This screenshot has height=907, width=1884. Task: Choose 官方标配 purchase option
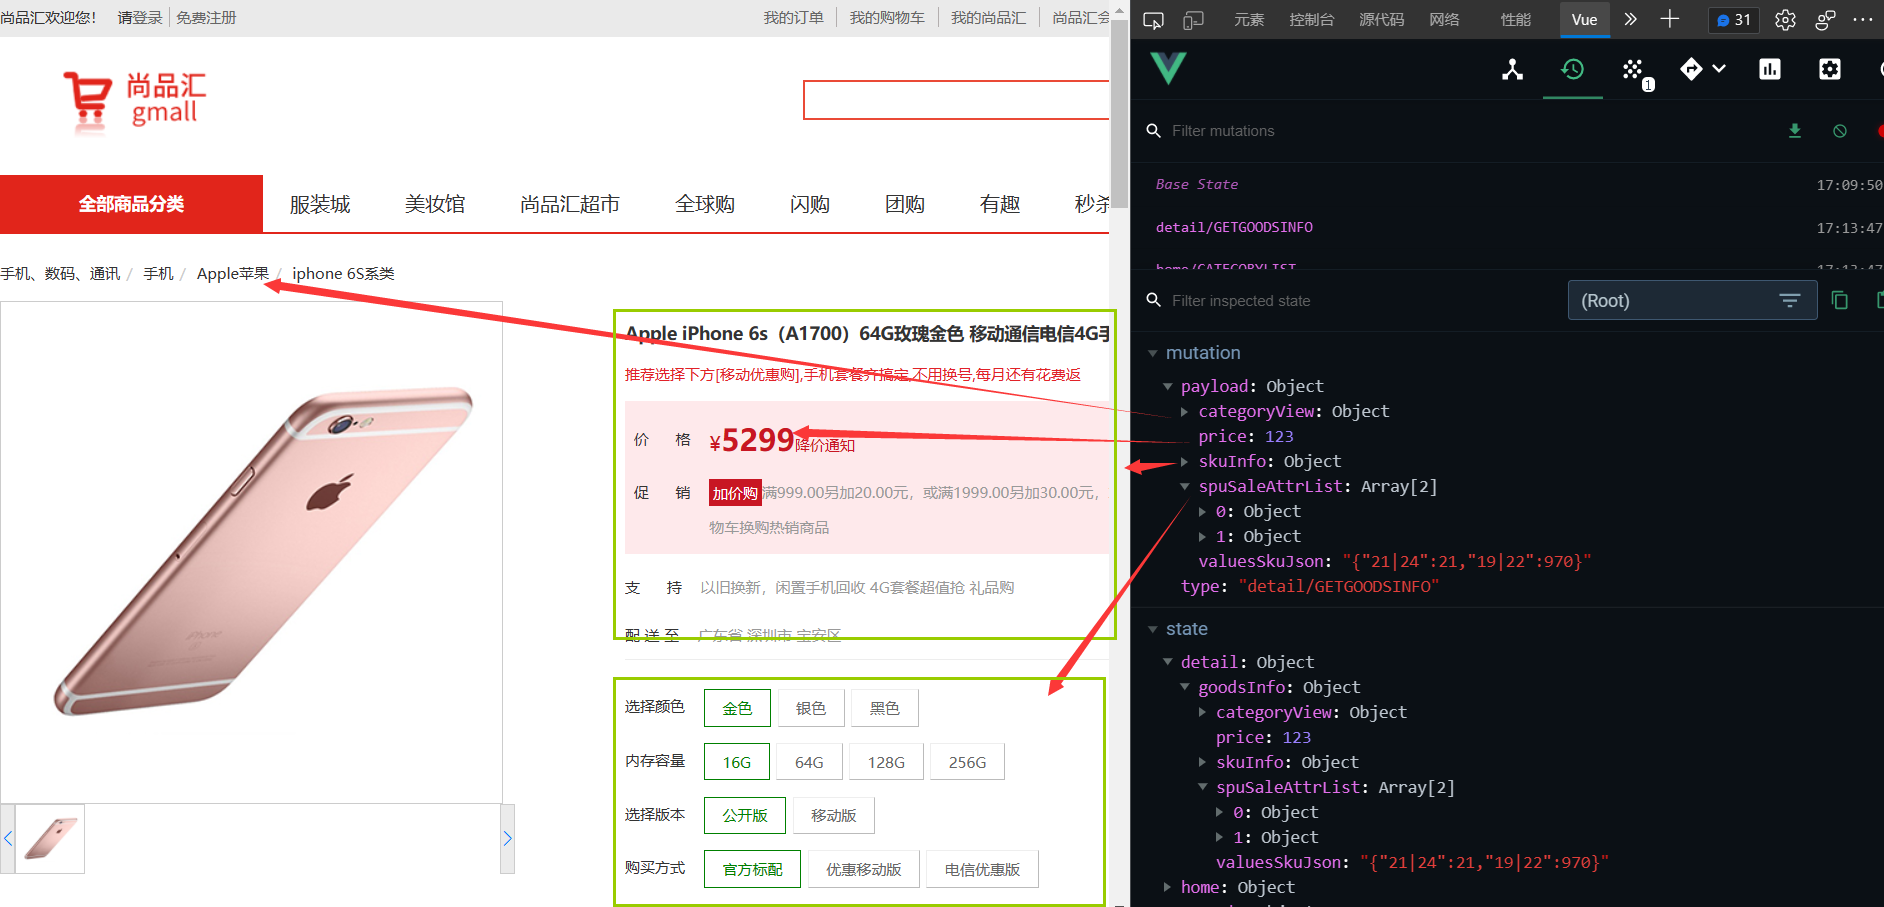tap(753, 869)
